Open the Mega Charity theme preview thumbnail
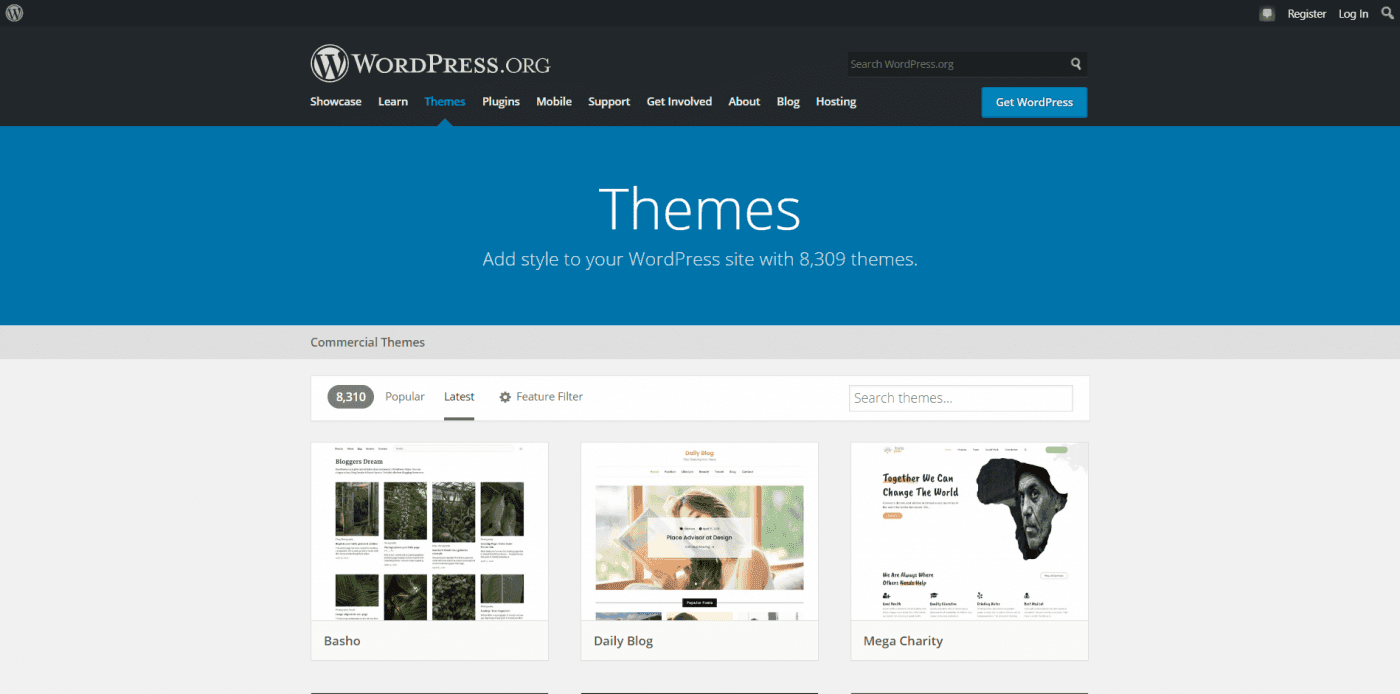 970,531
